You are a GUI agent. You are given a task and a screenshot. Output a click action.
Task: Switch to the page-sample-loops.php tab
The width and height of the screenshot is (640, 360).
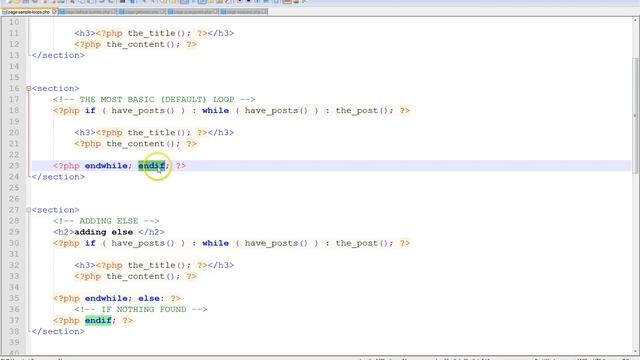pyautogui.click(x=29, y=12)
